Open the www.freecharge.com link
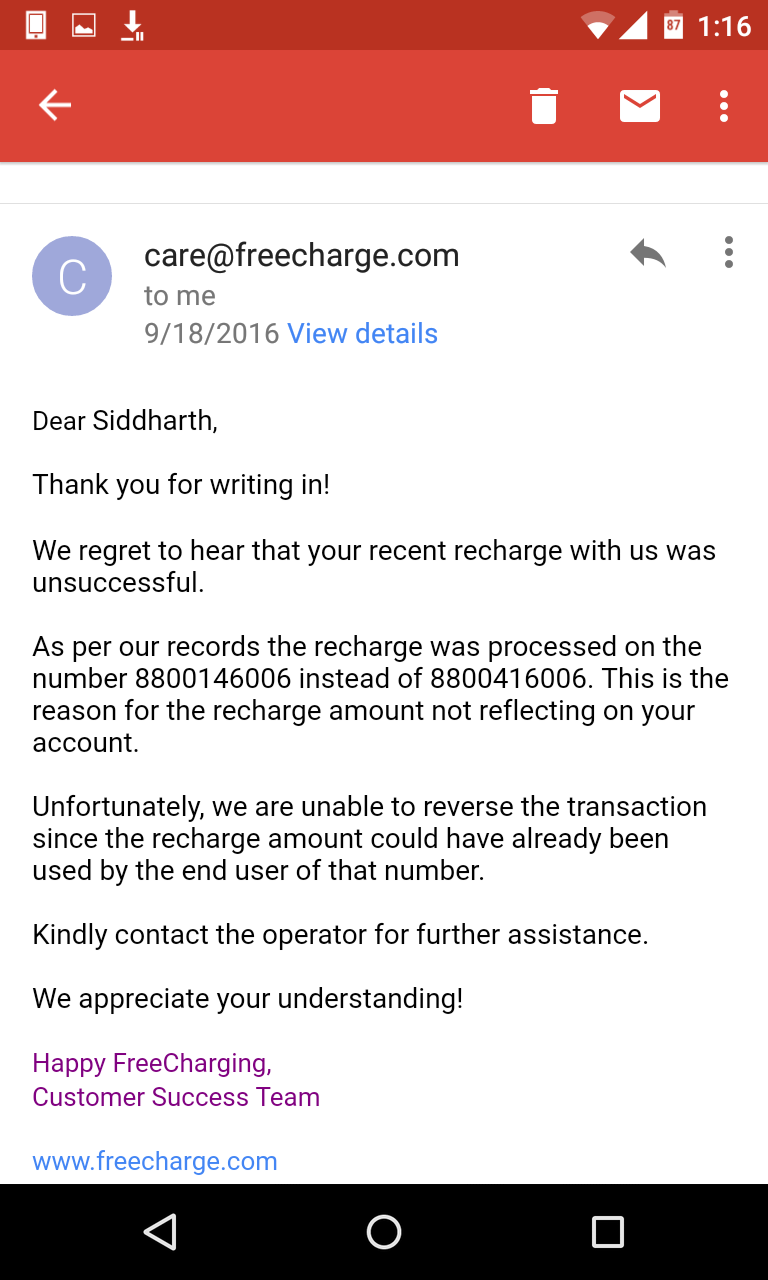This screenshot has height=1280, width=768. pos(155,1161)
